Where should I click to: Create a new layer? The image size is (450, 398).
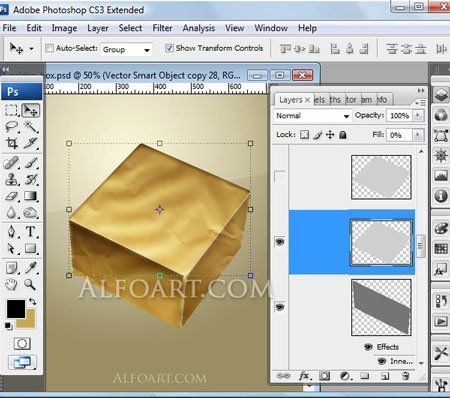(x=385, y=376)
